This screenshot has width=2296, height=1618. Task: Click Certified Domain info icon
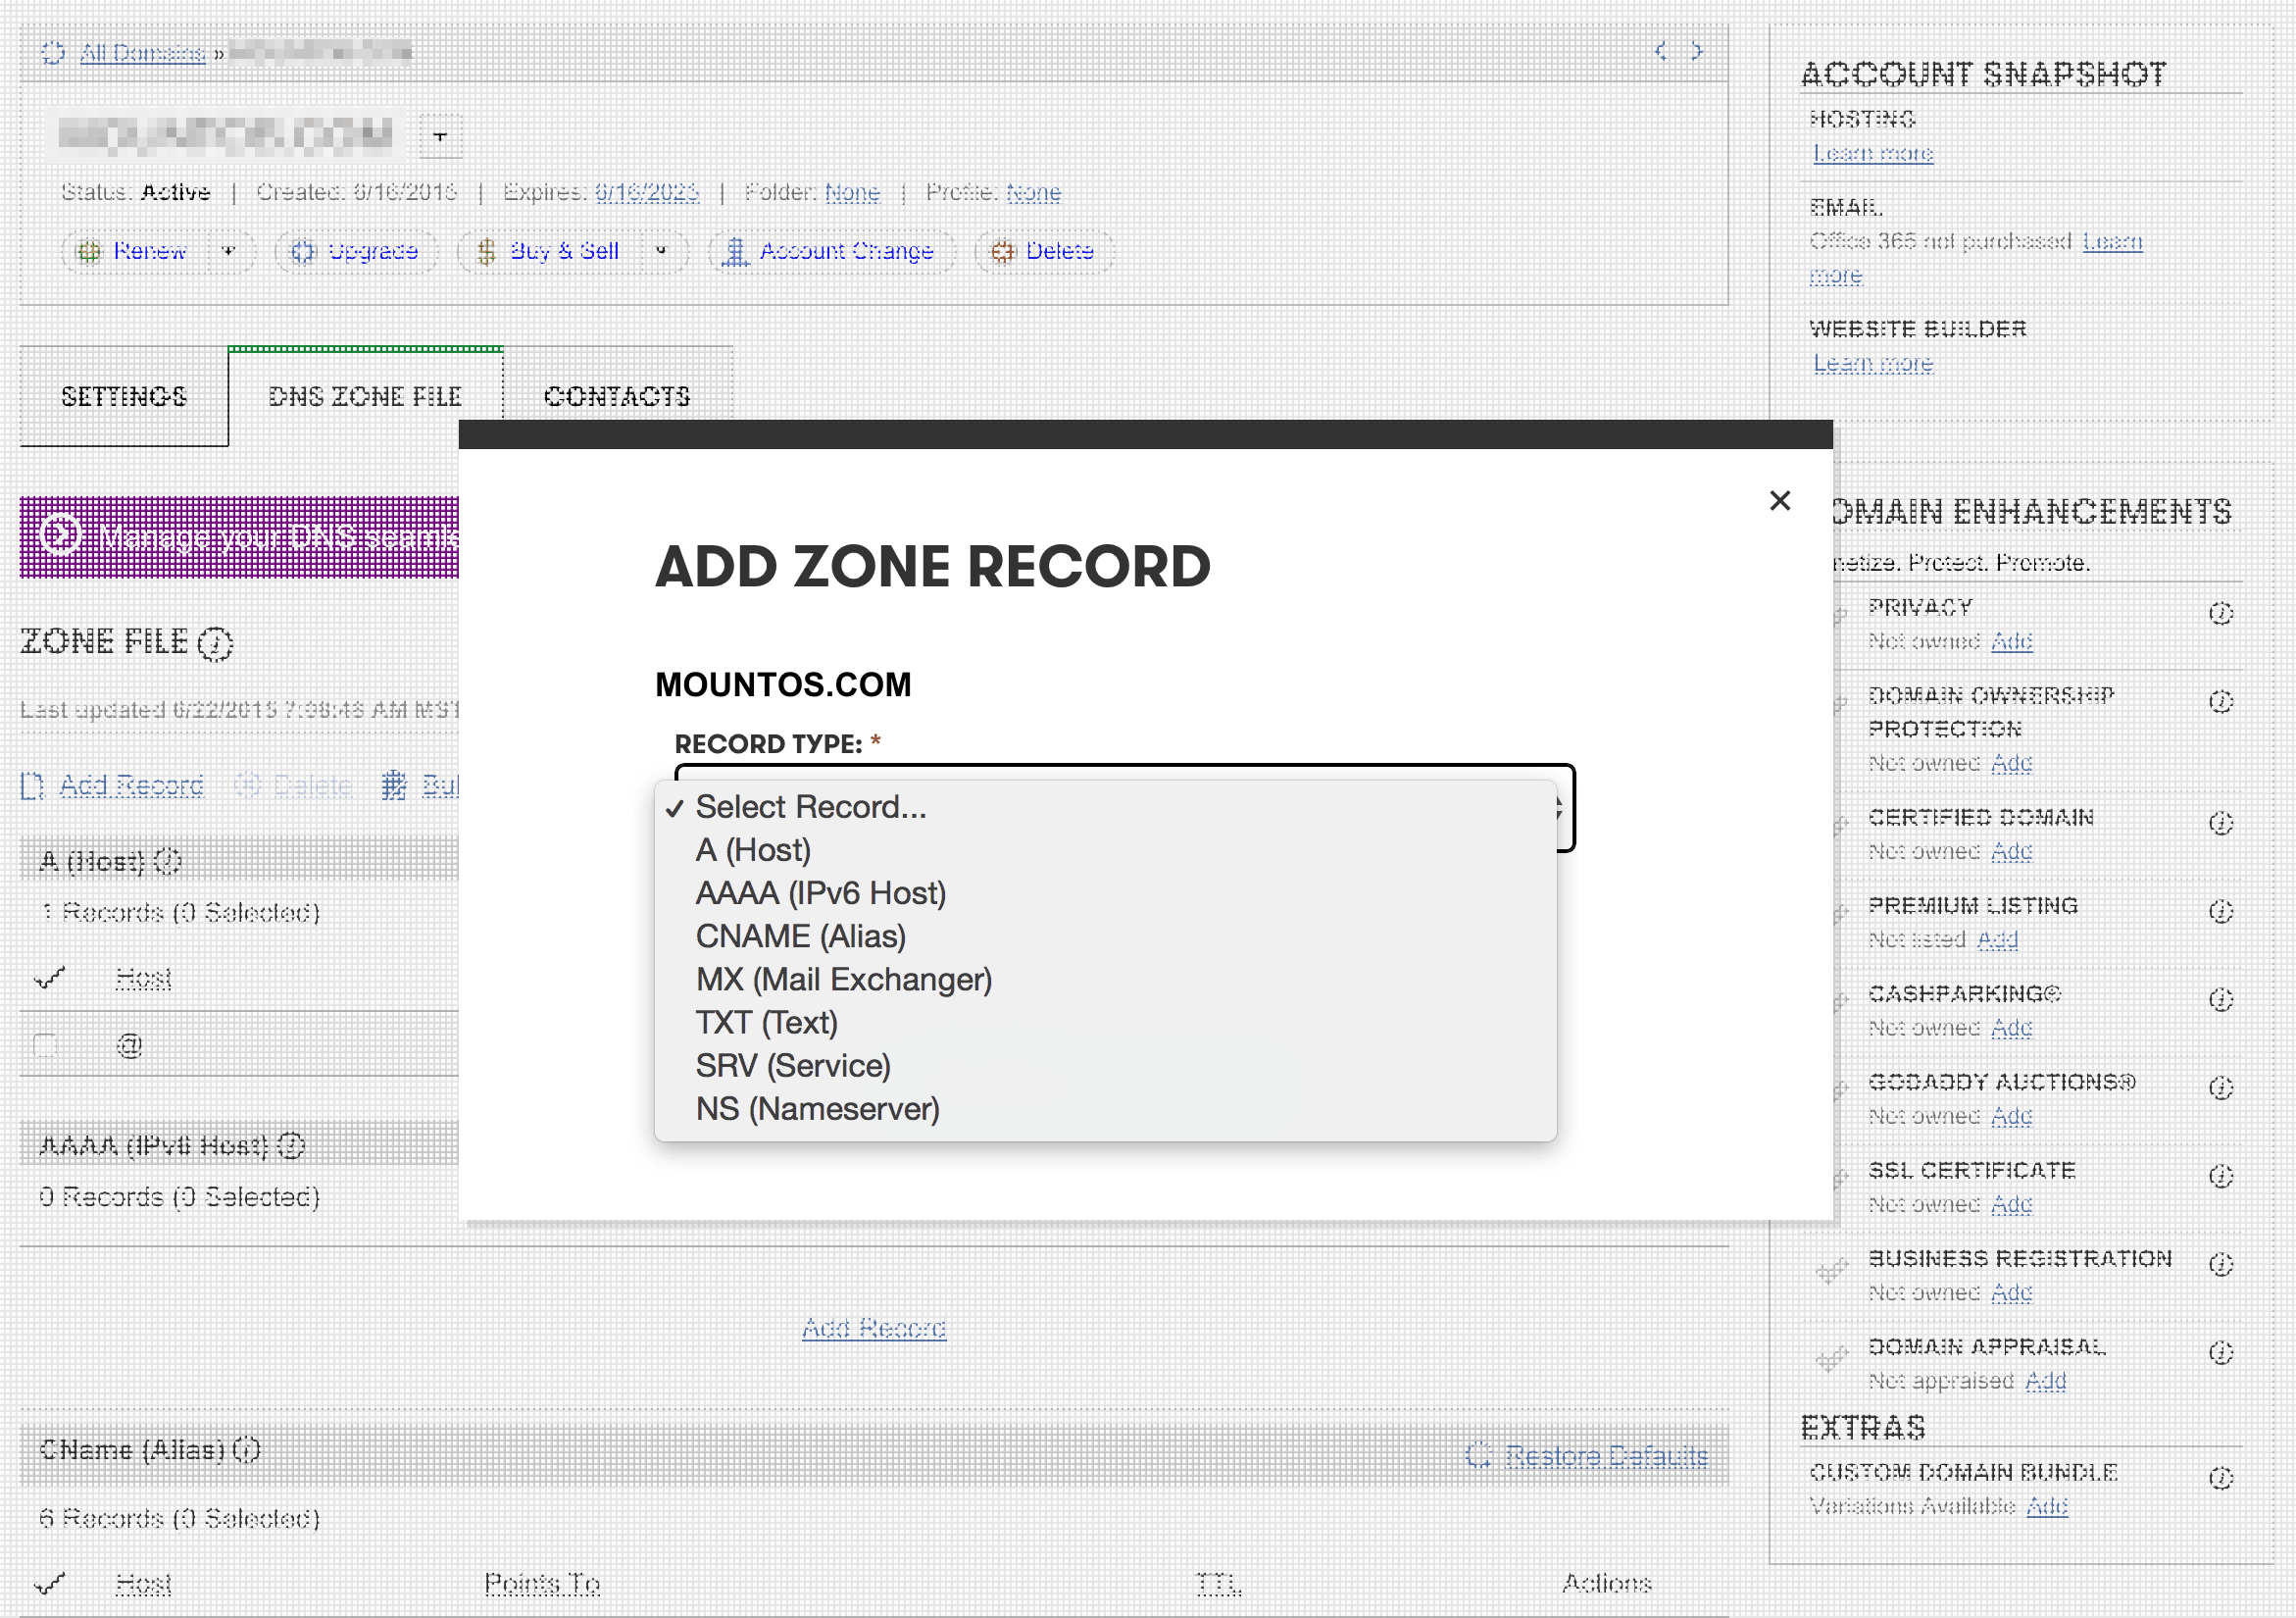pos(2221,823)
